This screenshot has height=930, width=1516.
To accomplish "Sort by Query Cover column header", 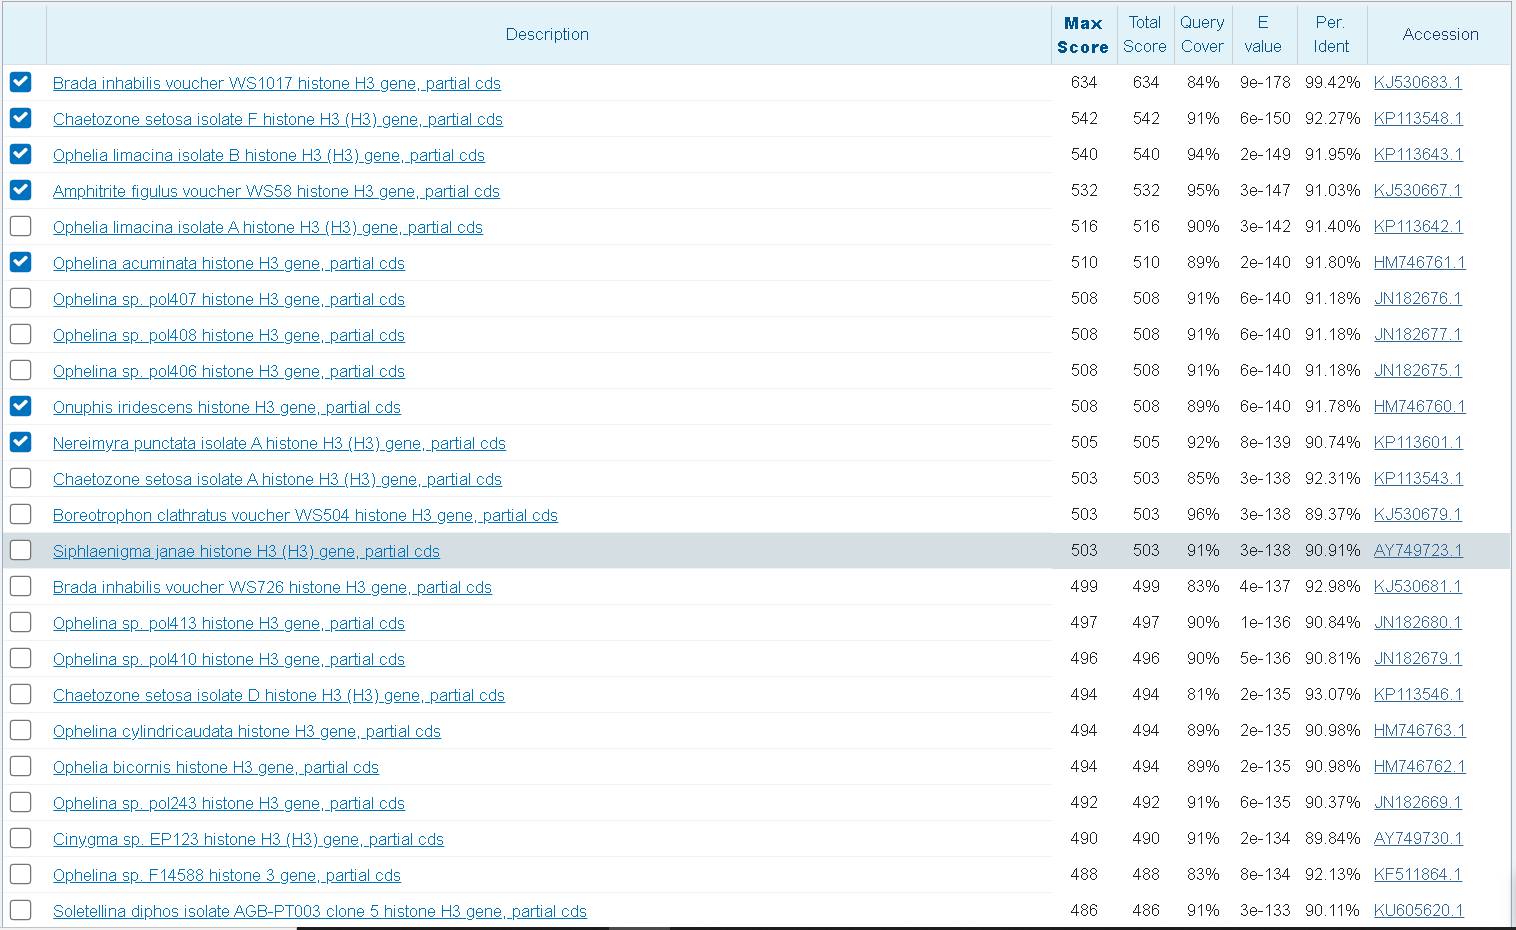I will pos(1202,35).
